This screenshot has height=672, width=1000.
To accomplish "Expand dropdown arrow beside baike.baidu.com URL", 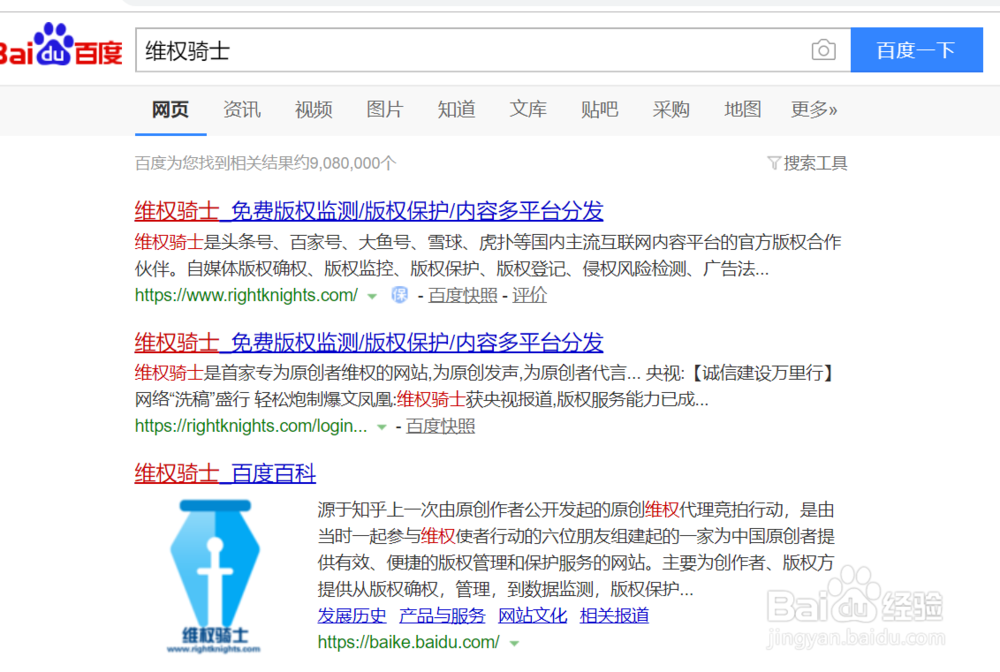I will tap(514, 643).
